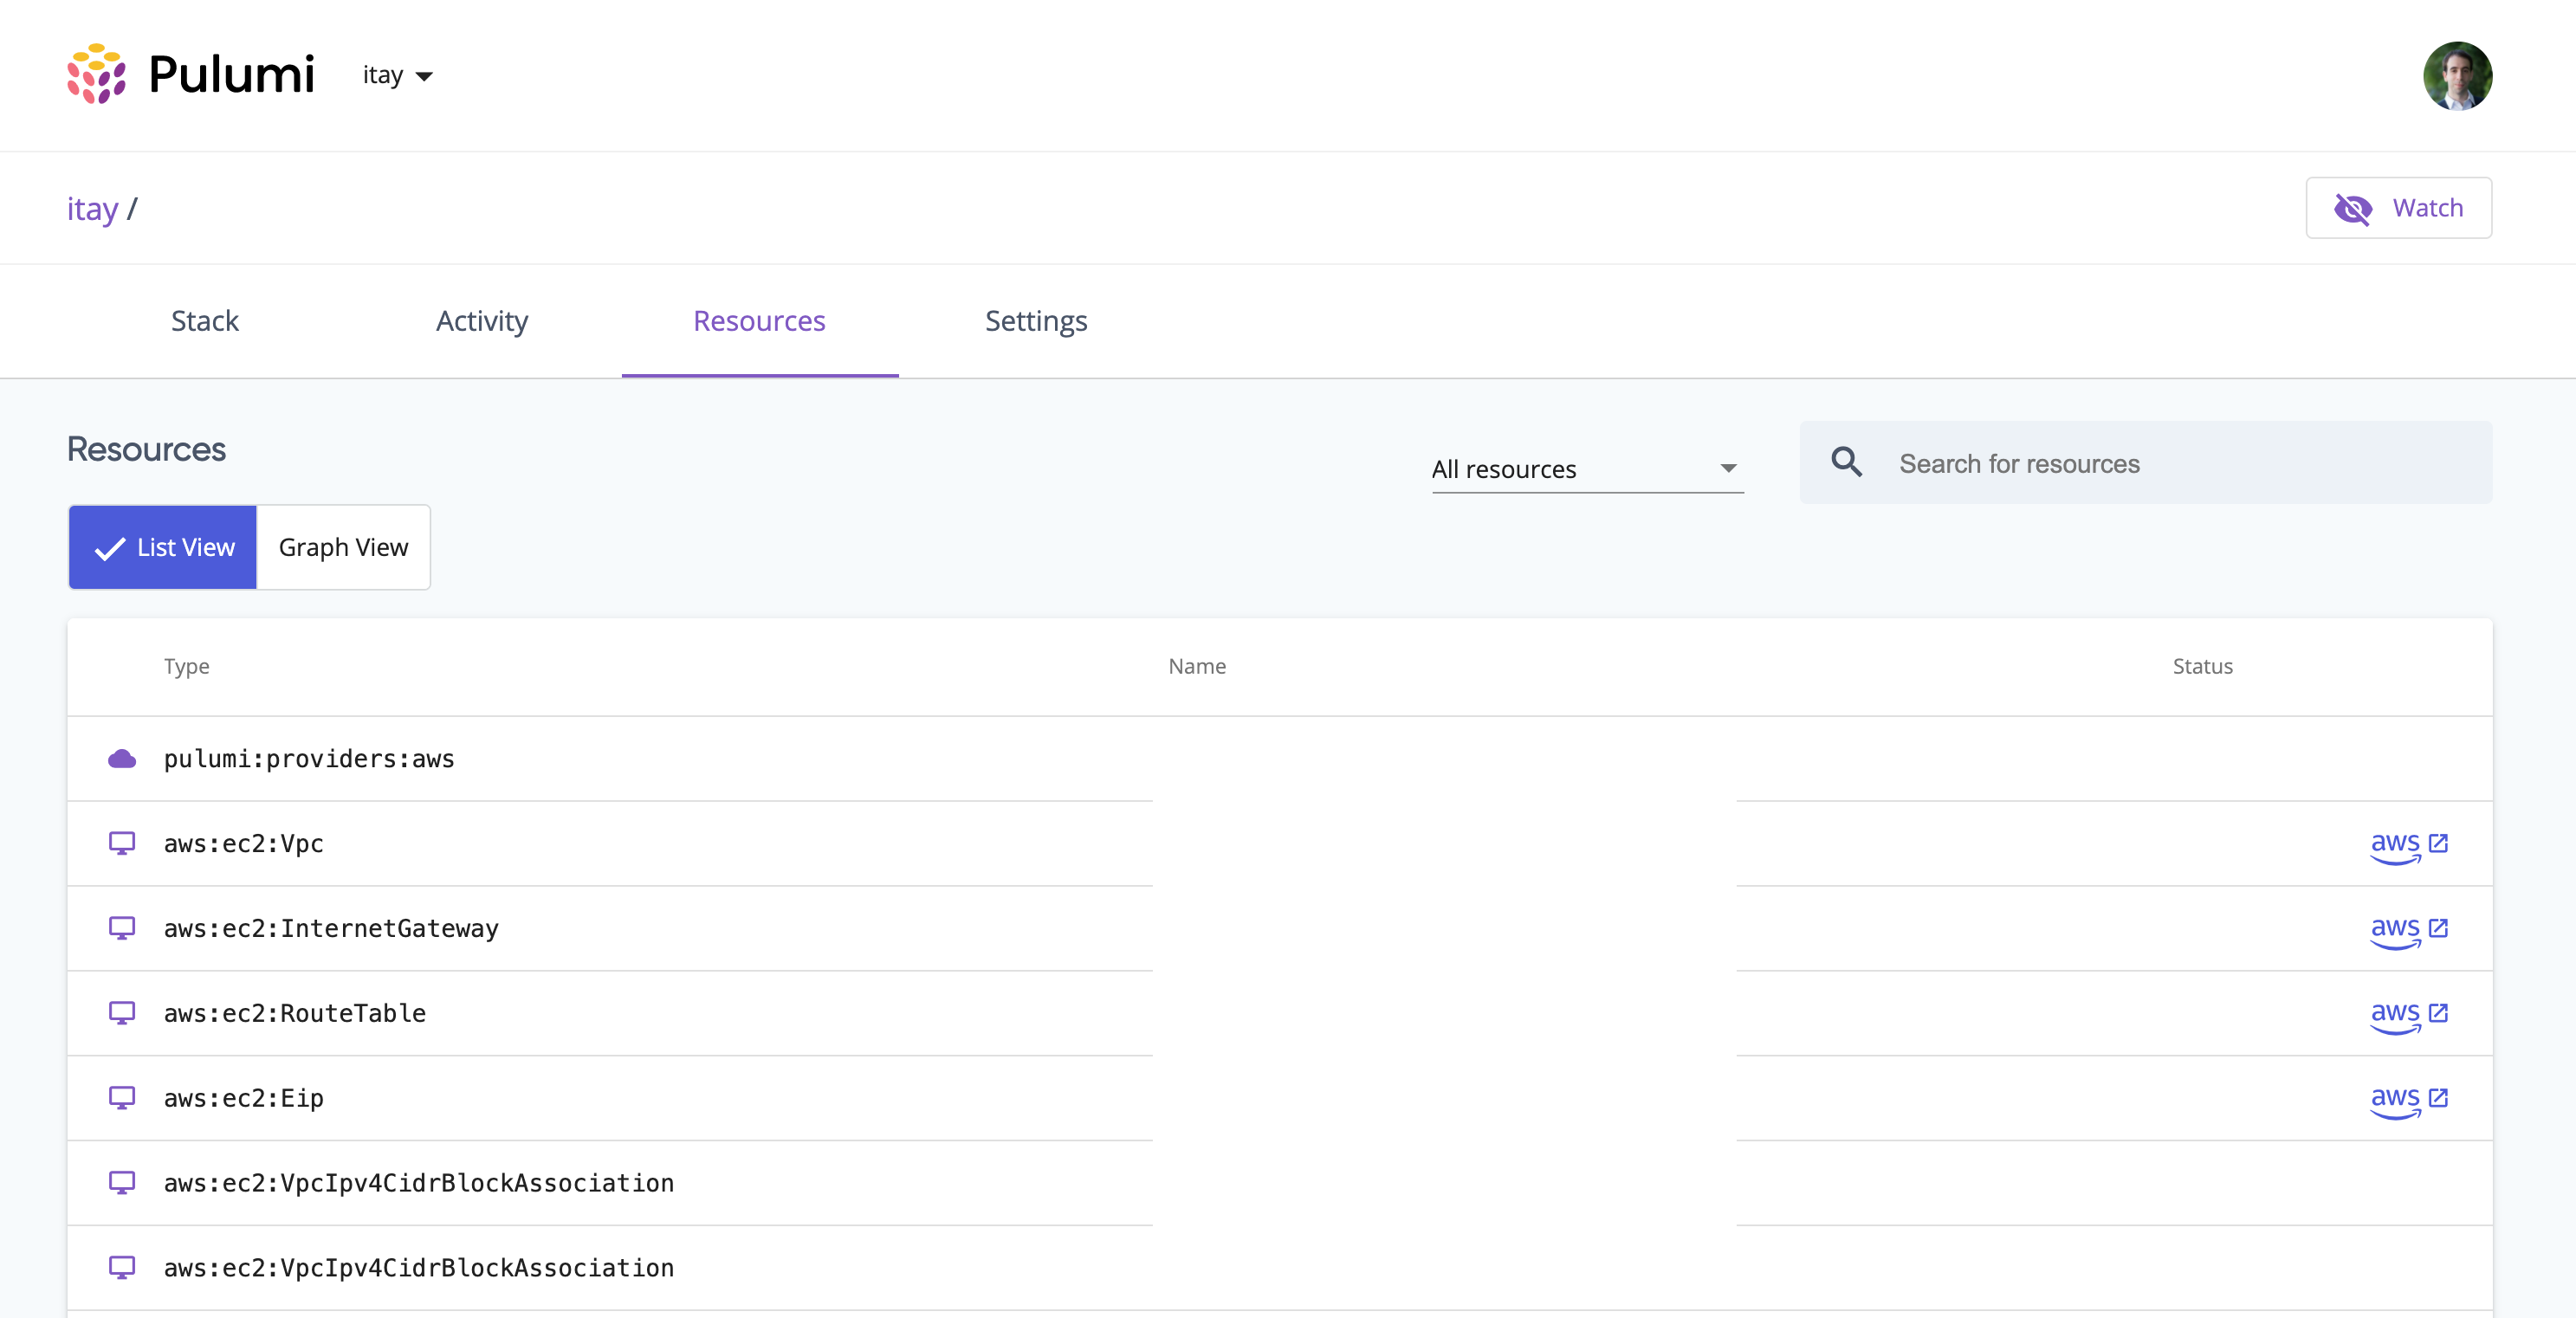Focus the Search for resources field
This screenshot has height=1318, width=2576.
tap(2145, 463)
